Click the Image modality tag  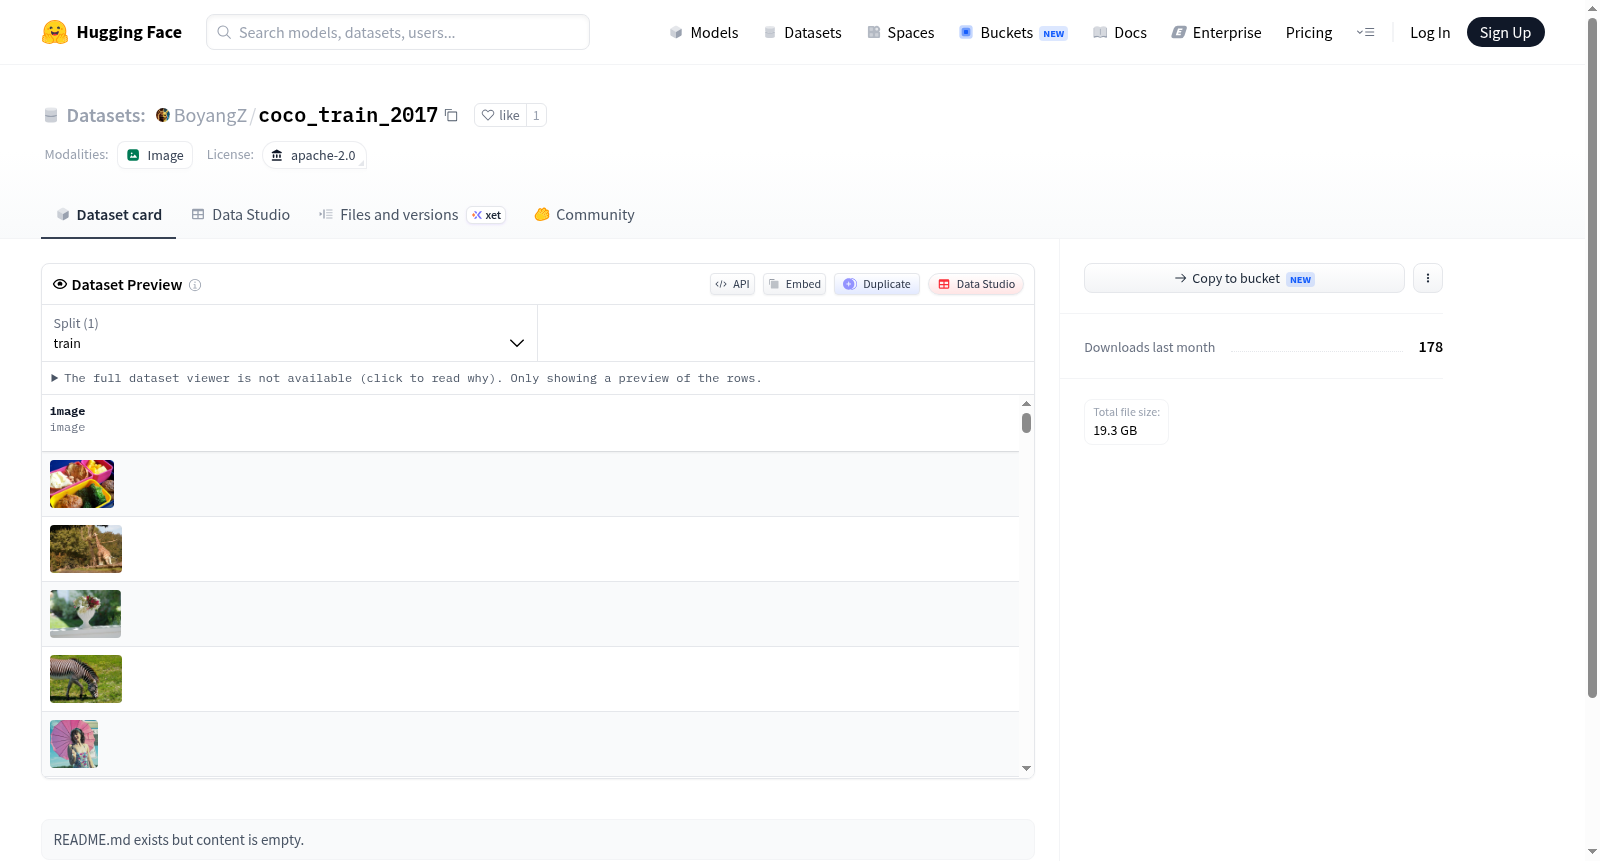pos(155,155)
